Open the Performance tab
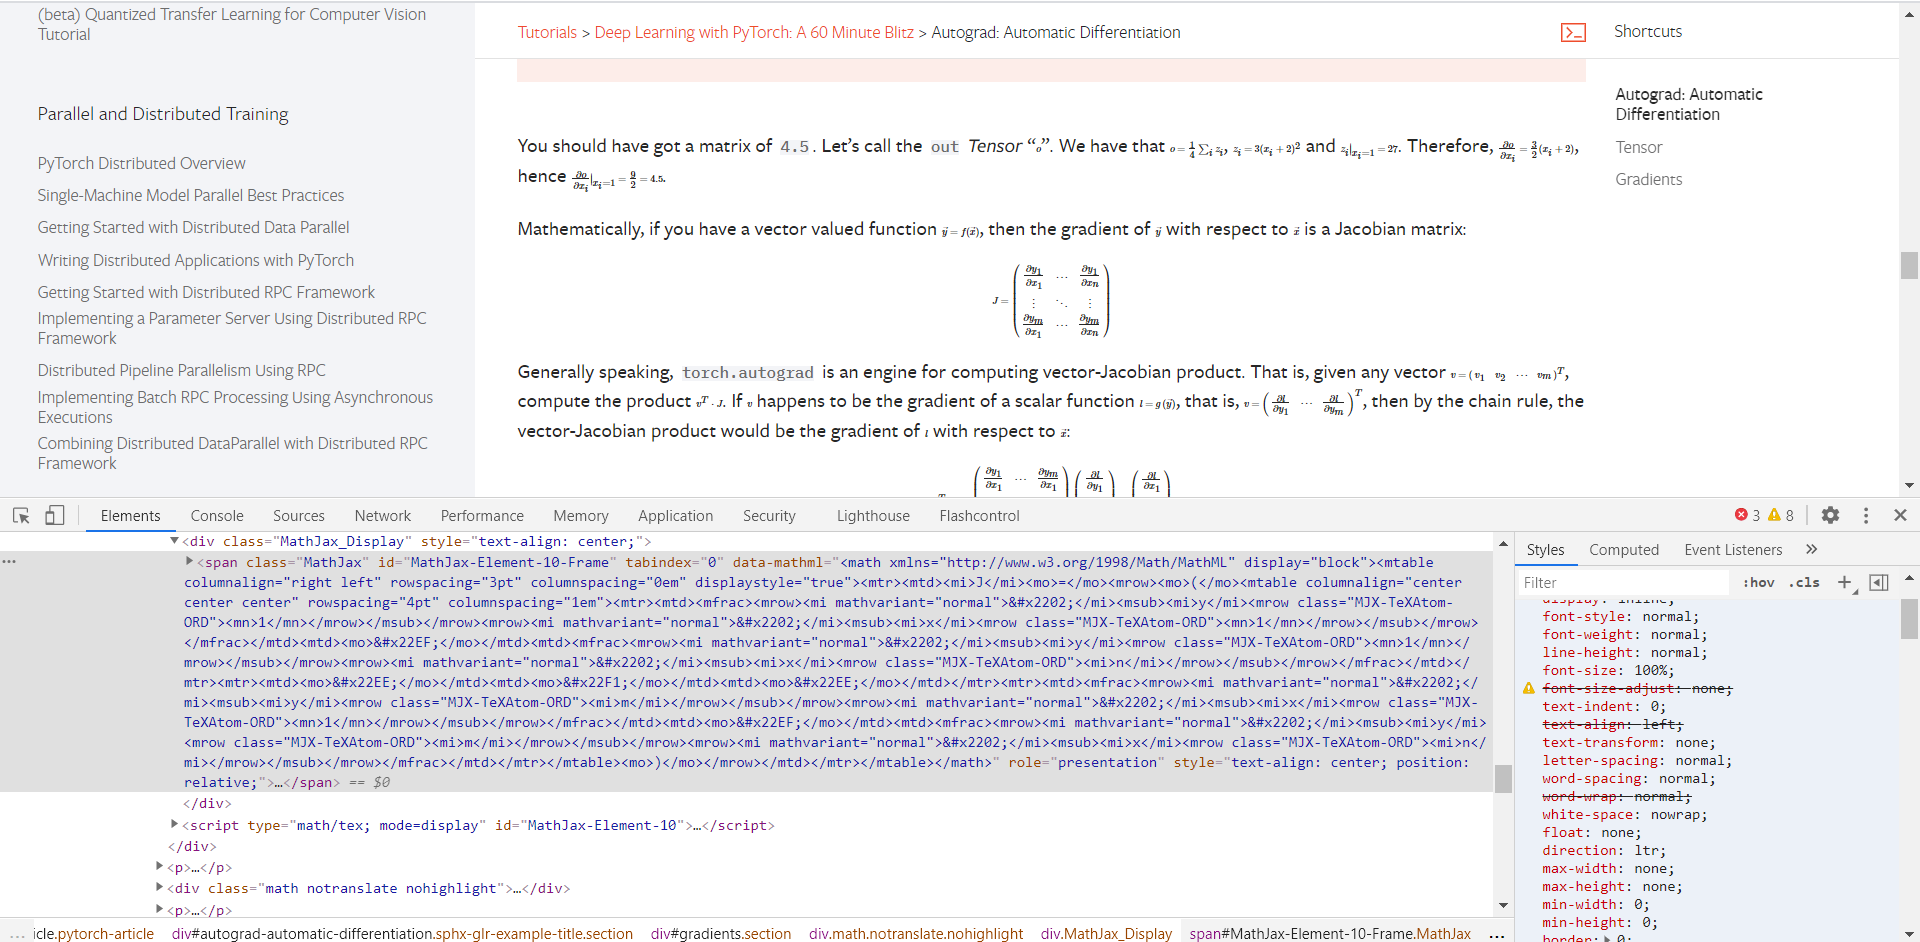 tap(482, 515)
